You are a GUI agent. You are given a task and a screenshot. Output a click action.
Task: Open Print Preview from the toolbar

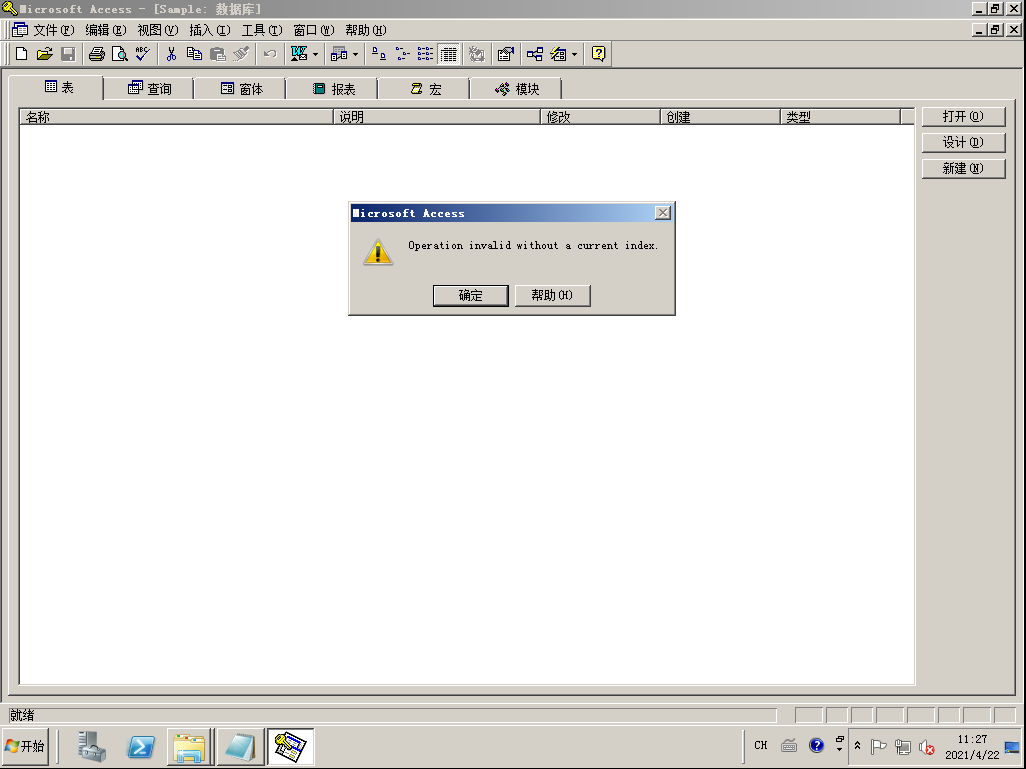tap(119, 54)
